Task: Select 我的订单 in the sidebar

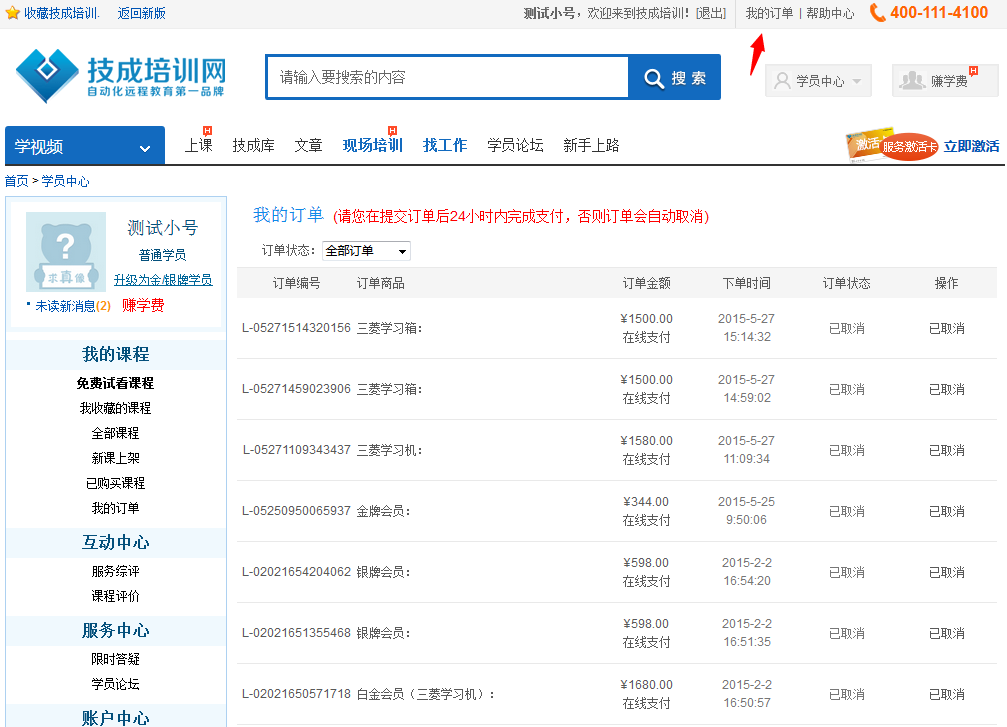Action: (x=116, y=509)
